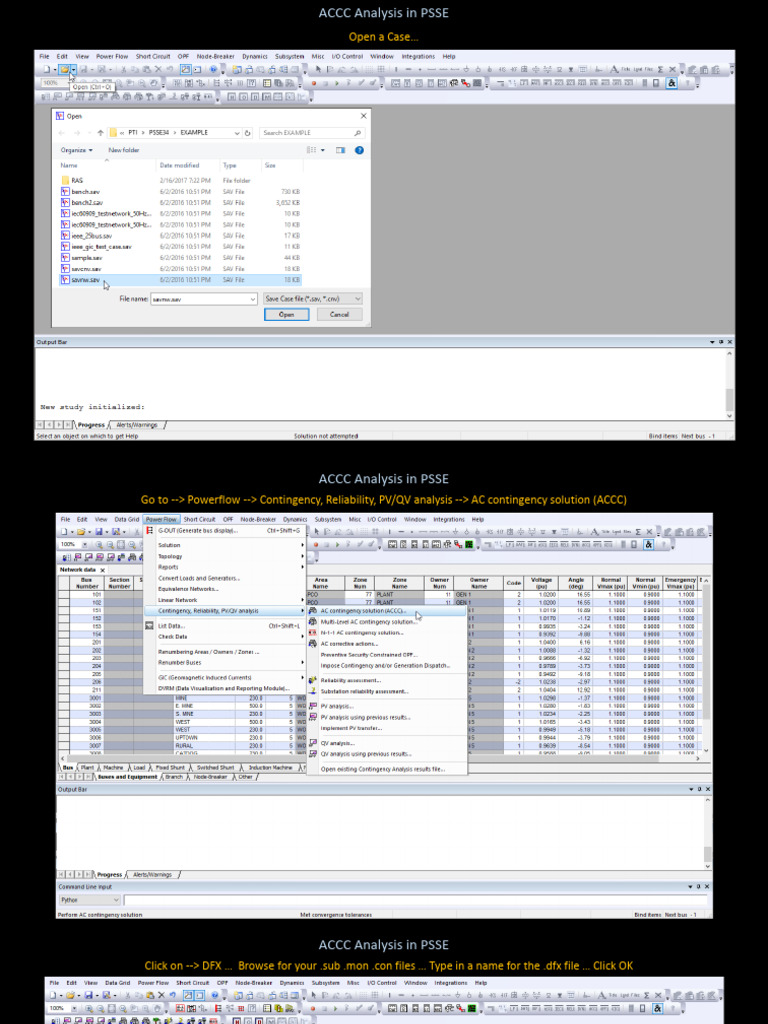Open the Organize dropdown in Open dialog
The image size is (768, 1024).
(x=76, y=150)
